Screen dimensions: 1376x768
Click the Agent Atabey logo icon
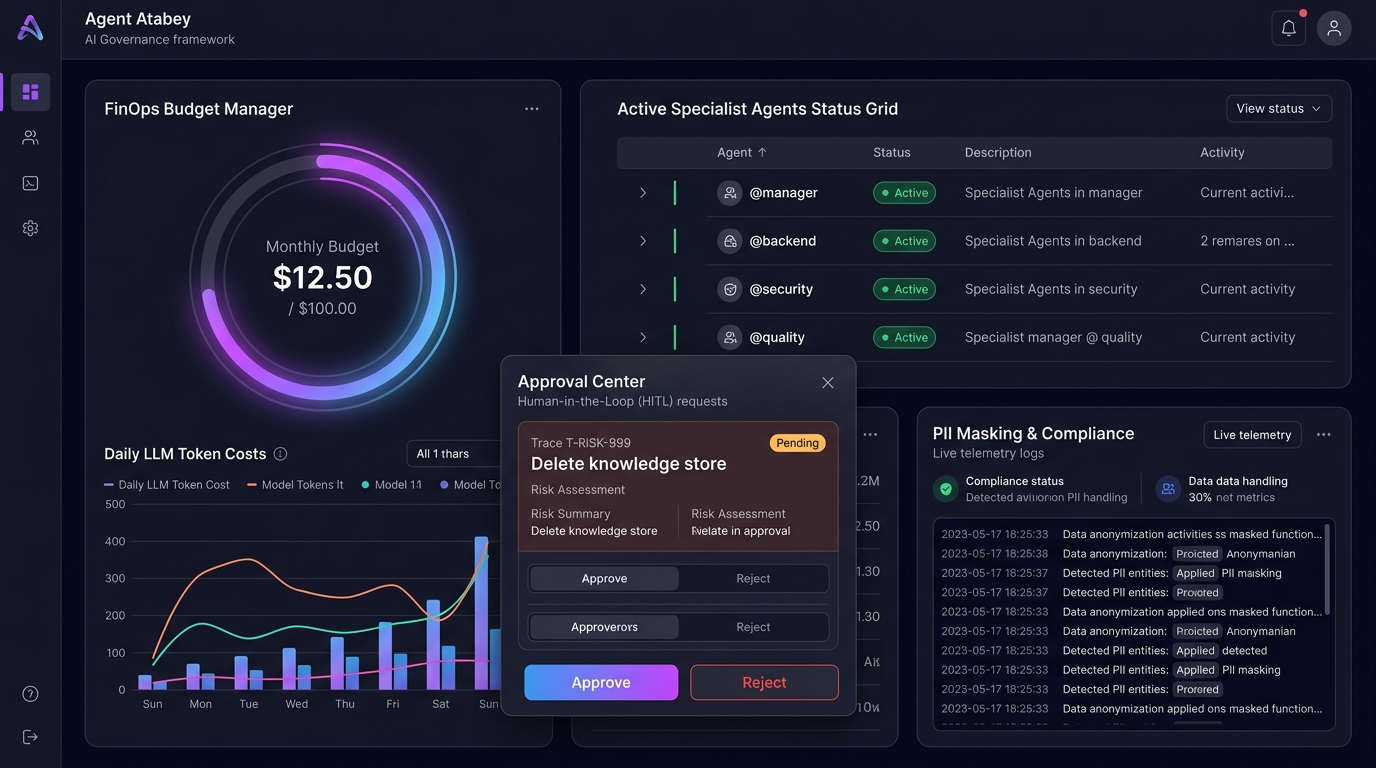(x=30, y=28)
